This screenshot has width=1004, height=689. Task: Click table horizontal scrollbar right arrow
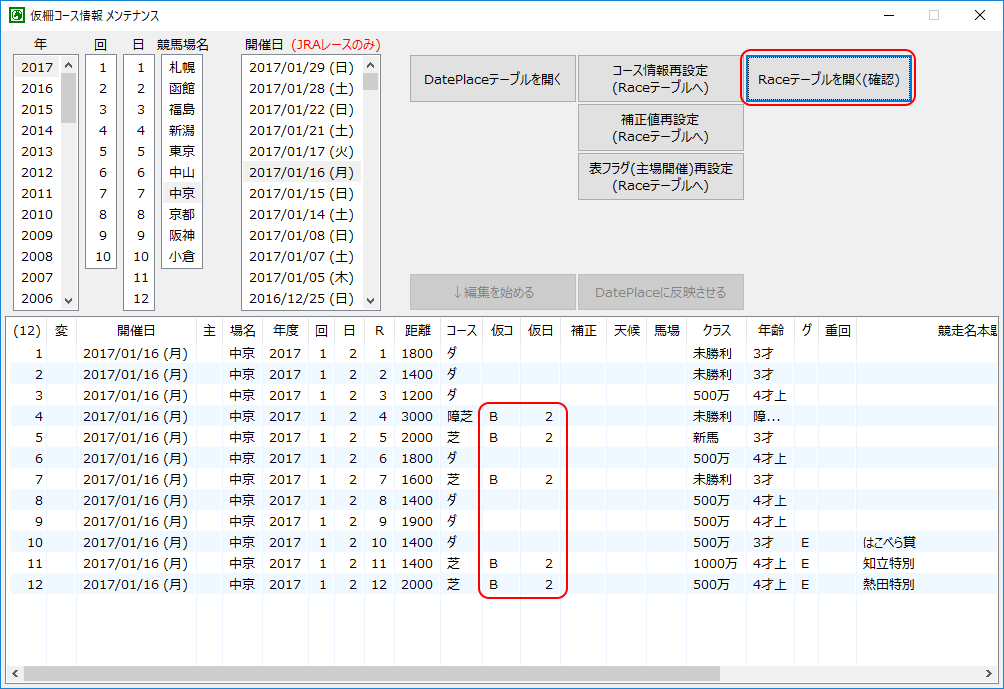click(989, 673)
